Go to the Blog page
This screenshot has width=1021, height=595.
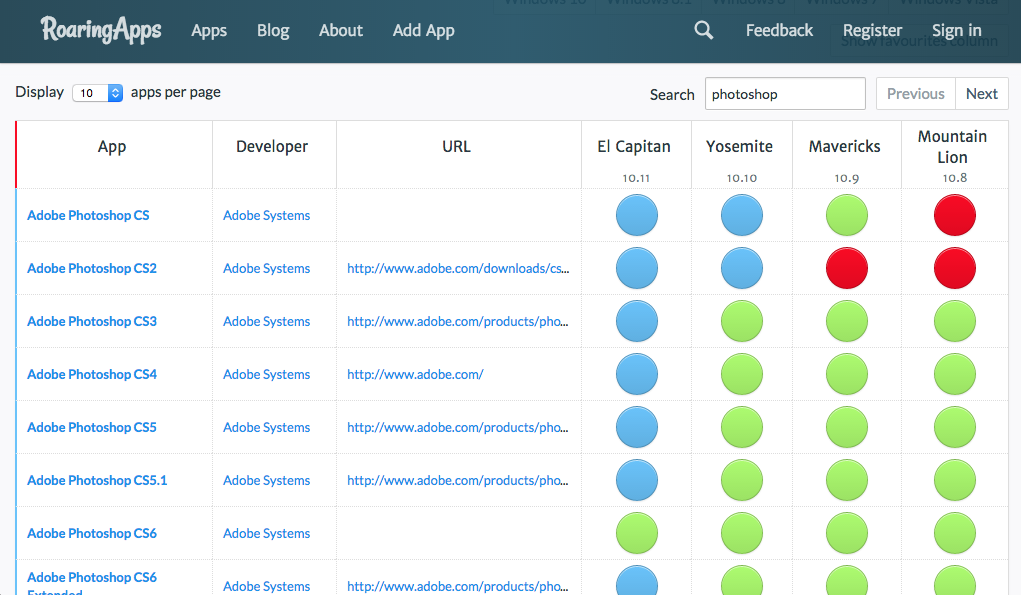point(273,31)
